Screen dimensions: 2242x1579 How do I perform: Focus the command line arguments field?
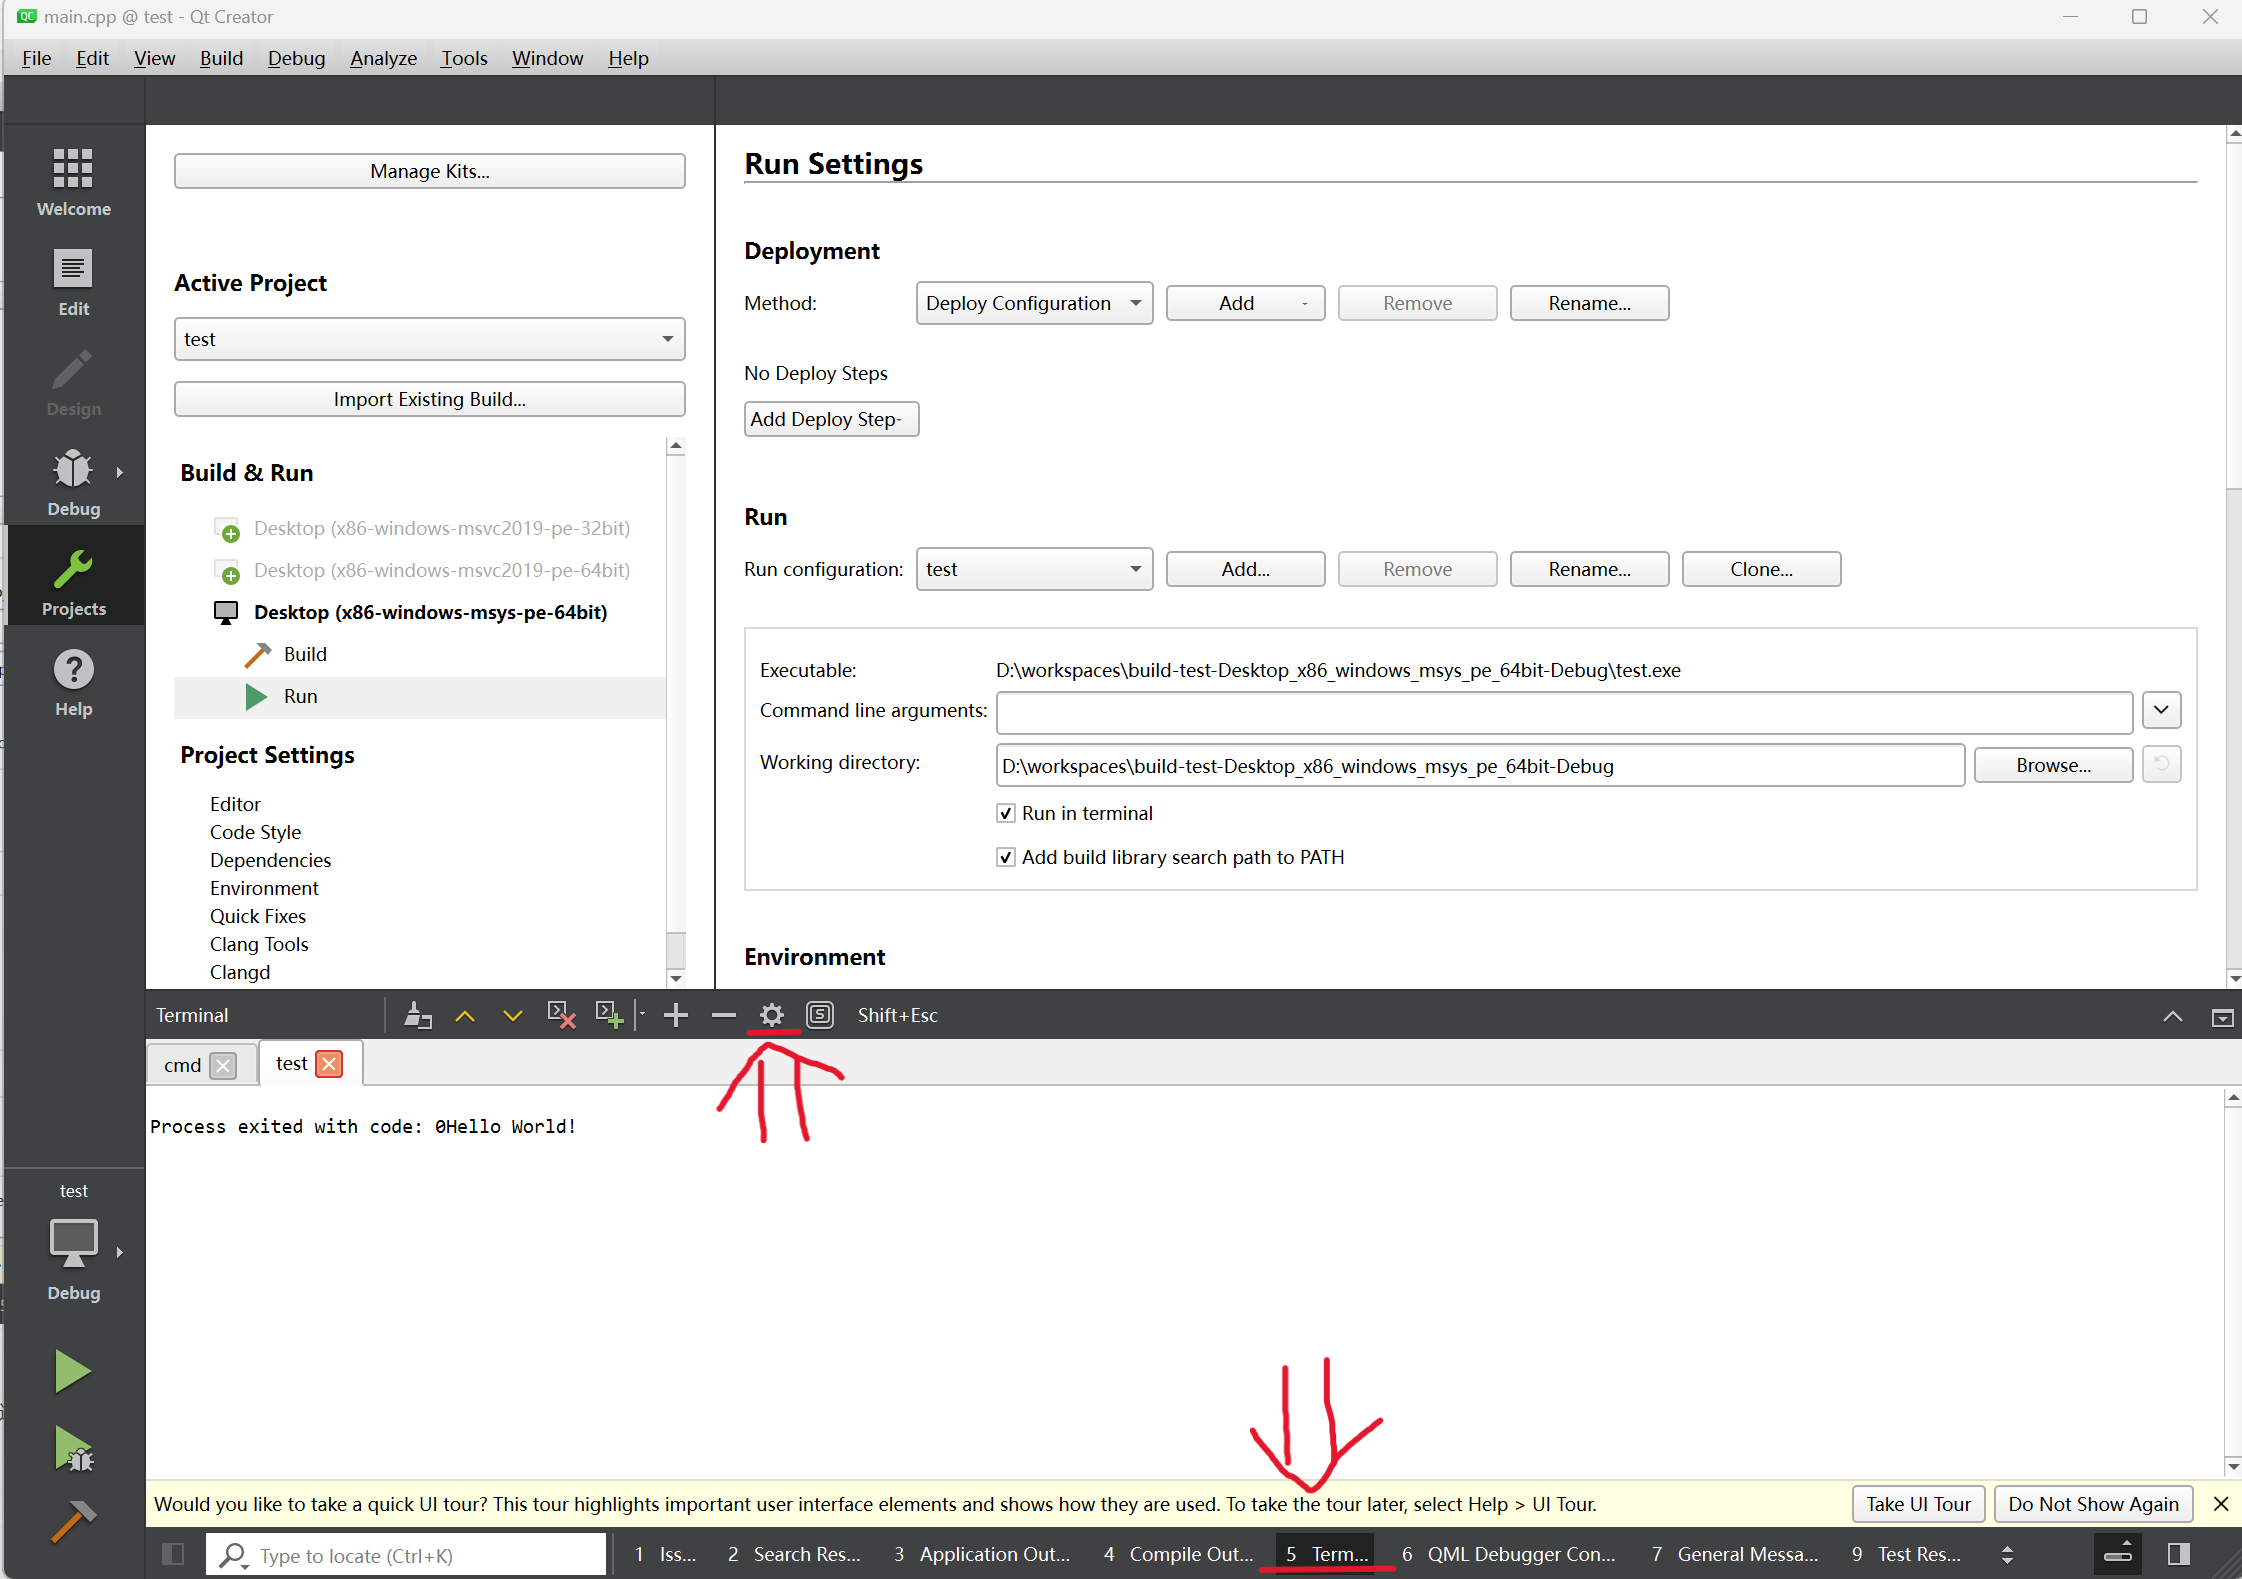(1564, 712)
